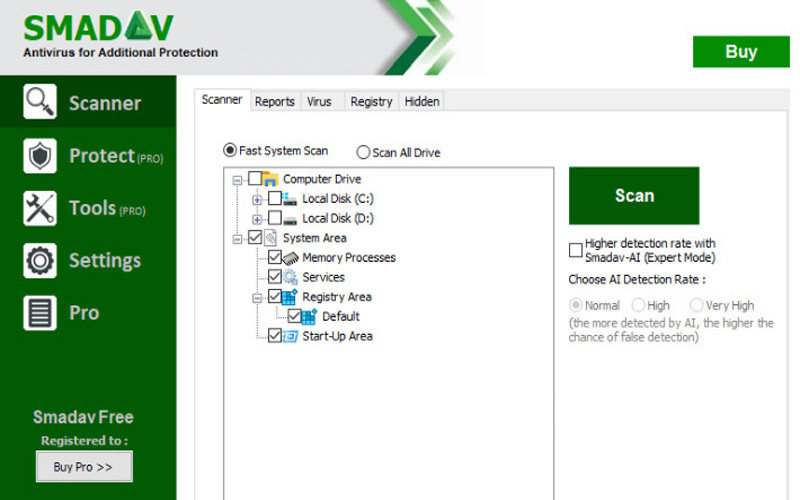Open the Registry tab

tap(371, 102)
